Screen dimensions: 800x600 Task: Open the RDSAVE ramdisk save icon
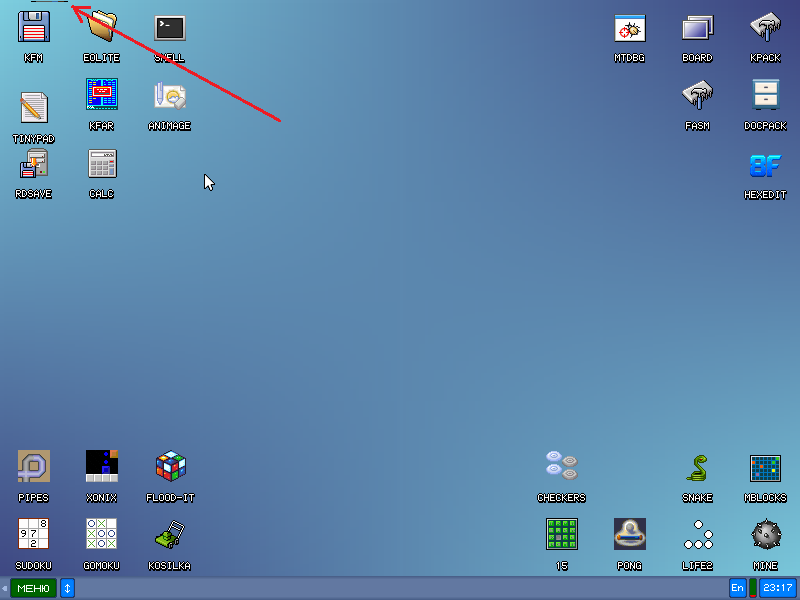[x=33, y=163]
